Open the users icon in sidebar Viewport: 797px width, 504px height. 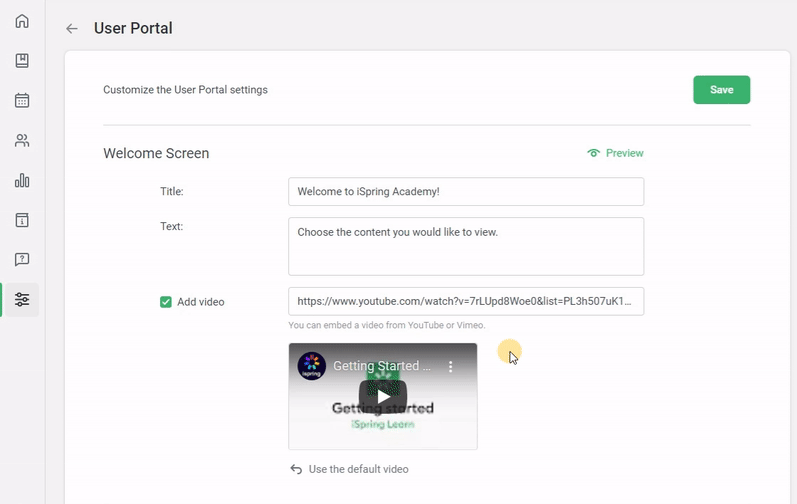click(22, 140)
